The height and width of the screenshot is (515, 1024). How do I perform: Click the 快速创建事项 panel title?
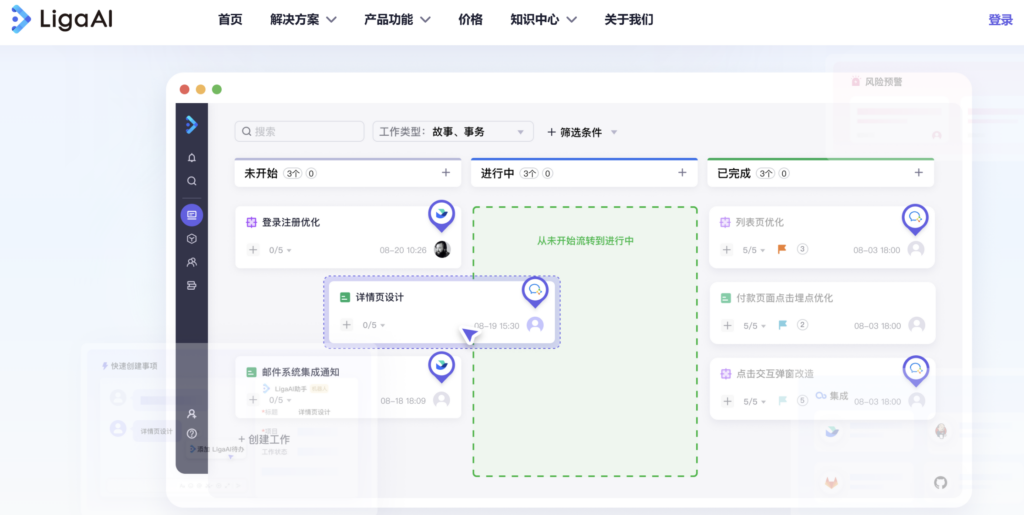click(134, 366)
